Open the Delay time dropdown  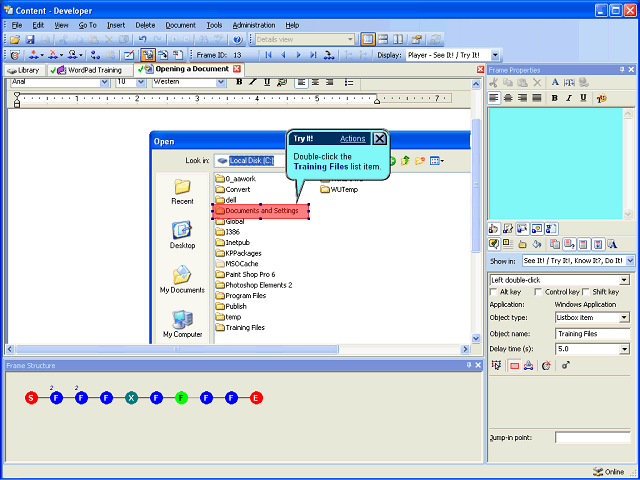(624, 349)
